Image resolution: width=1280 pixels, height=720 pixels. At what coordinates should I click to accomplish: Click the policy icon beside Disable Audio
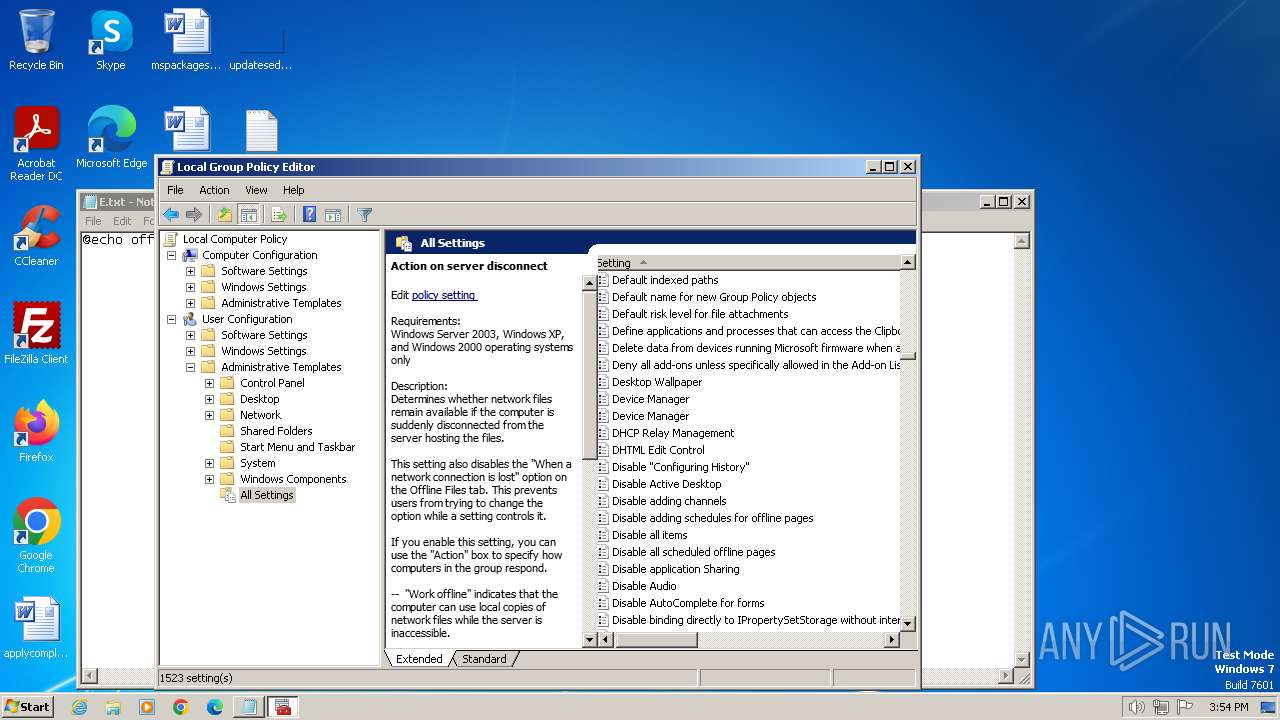tap(603, 586)
